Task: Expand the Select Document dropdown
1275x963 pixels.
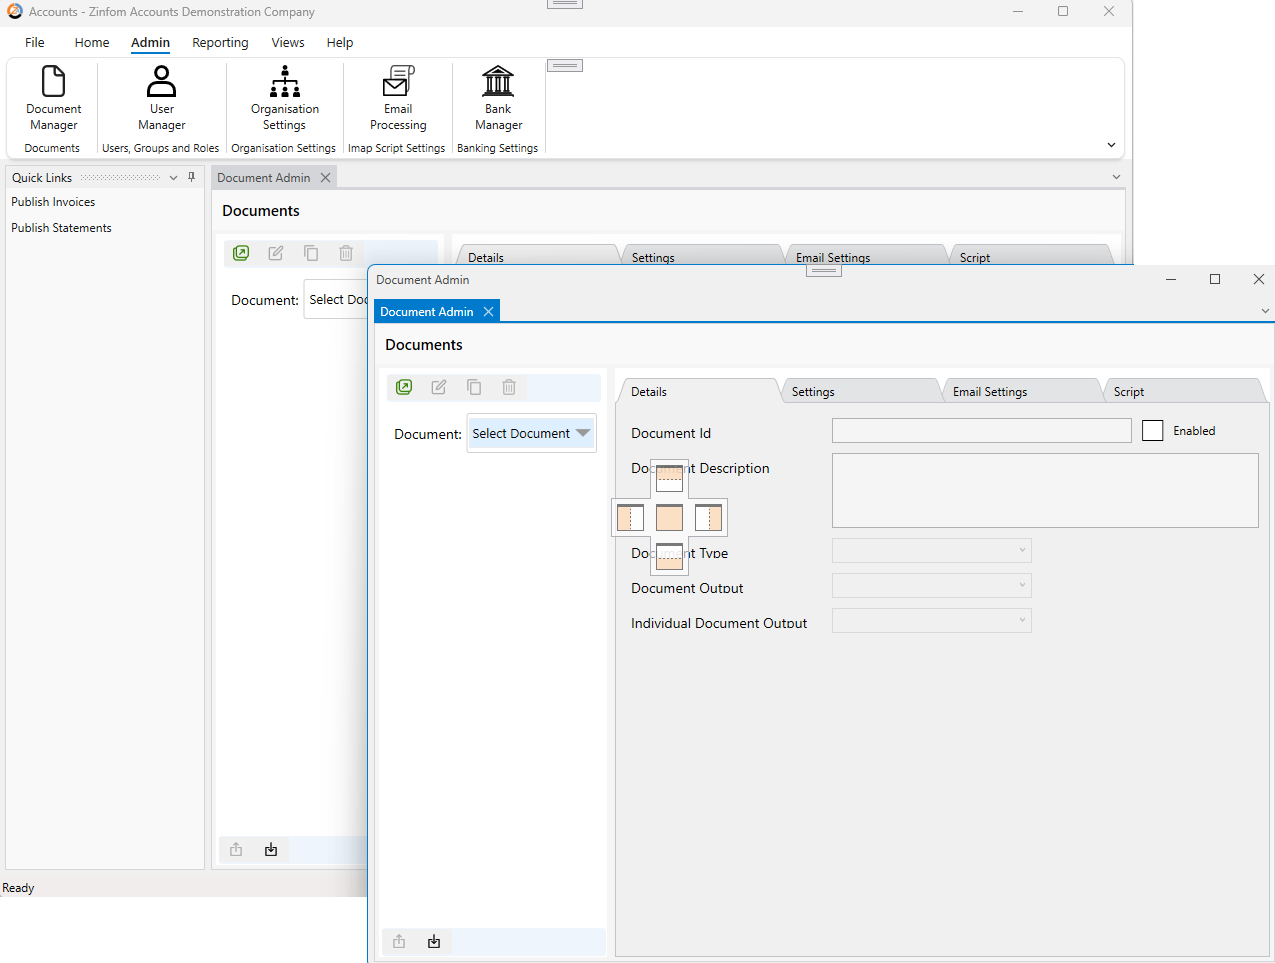Action: point(532,433)
